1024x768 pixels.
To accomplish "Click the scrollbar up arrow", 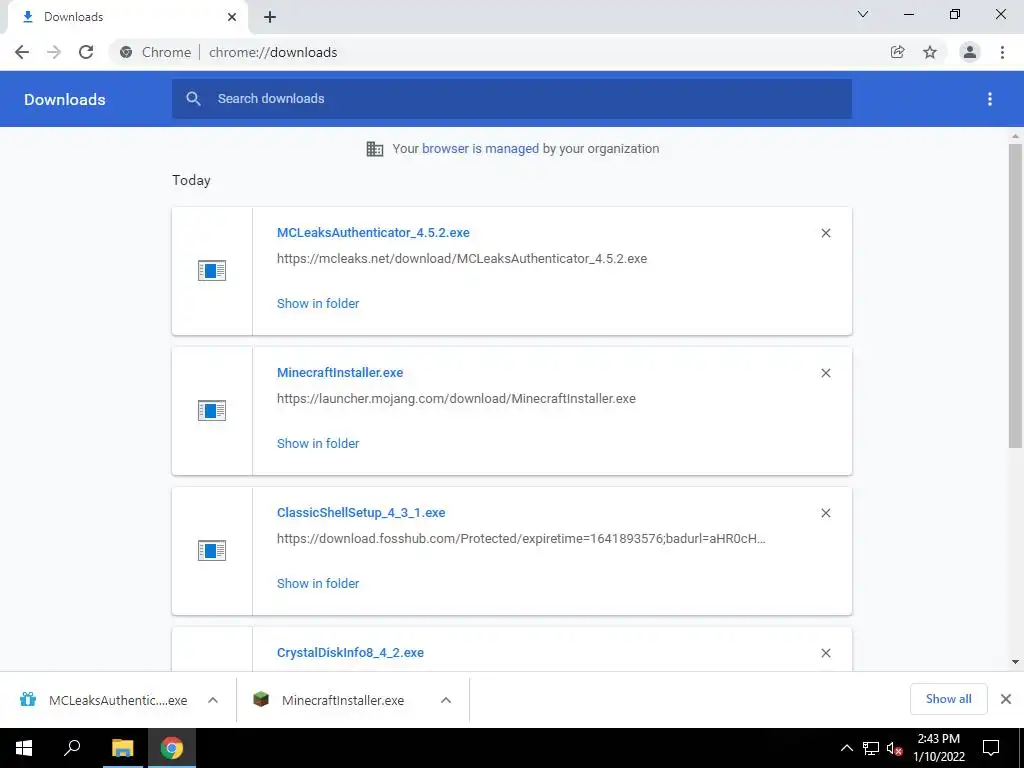I will (x=1015, y=136).
